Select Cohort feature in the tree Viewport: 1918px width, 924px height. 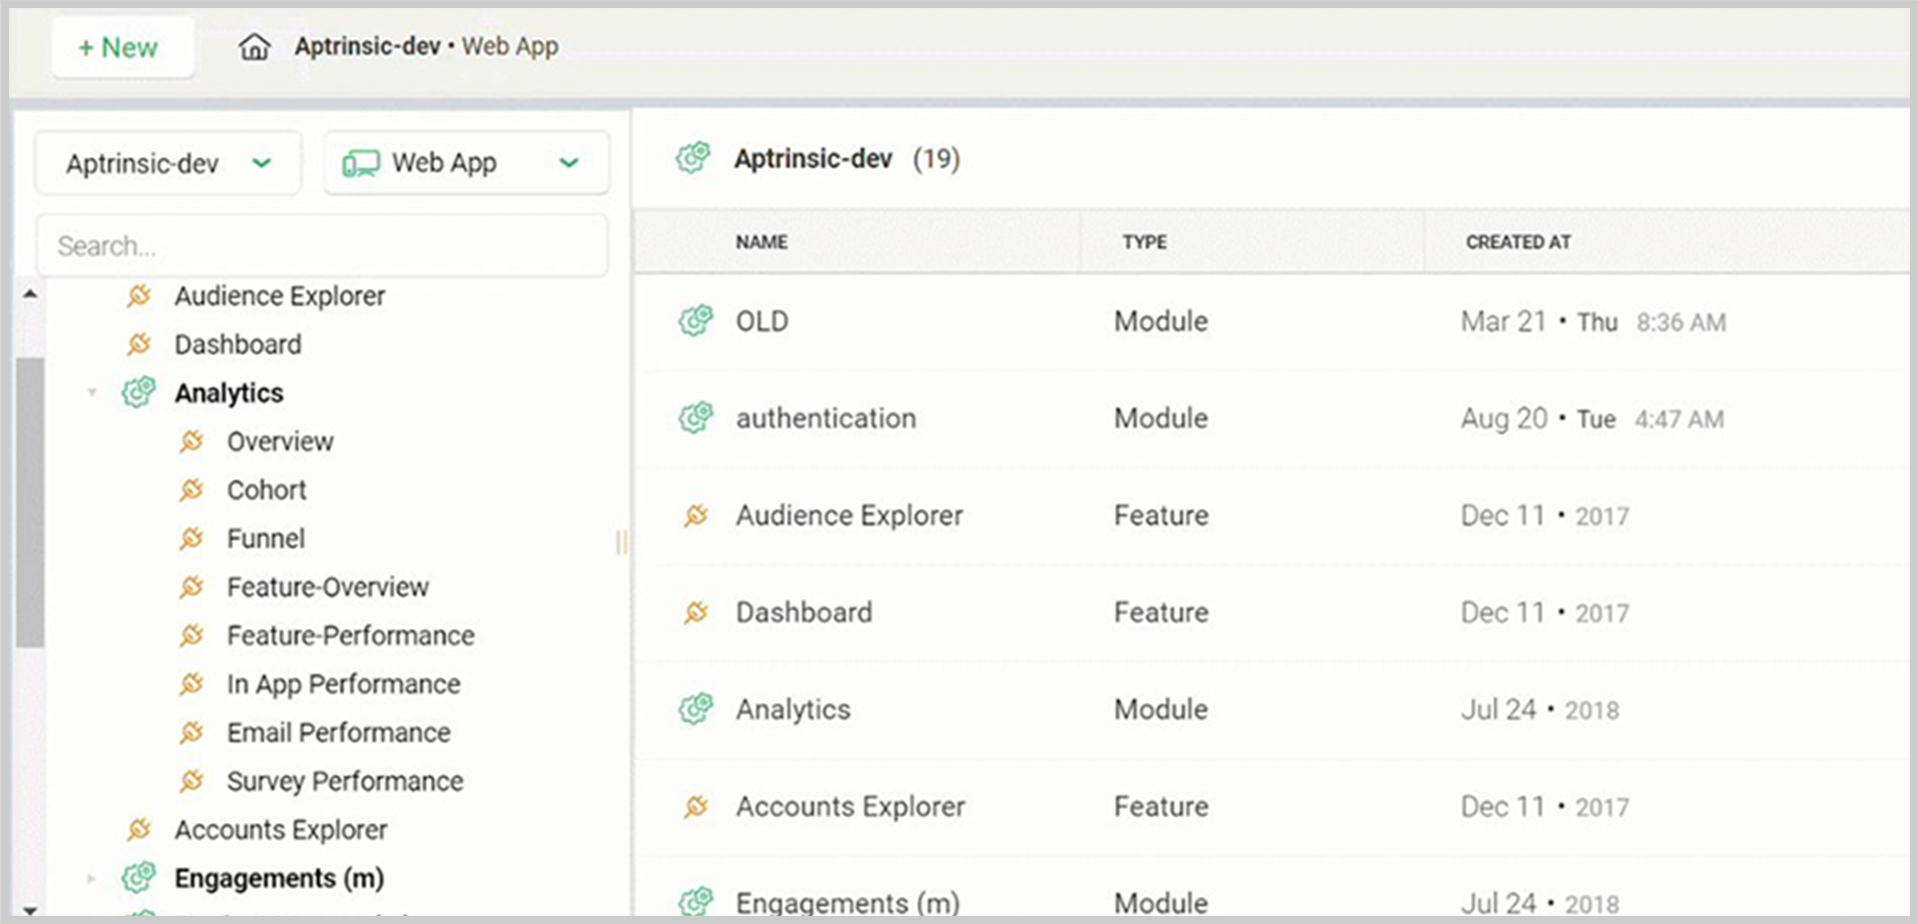266,490
